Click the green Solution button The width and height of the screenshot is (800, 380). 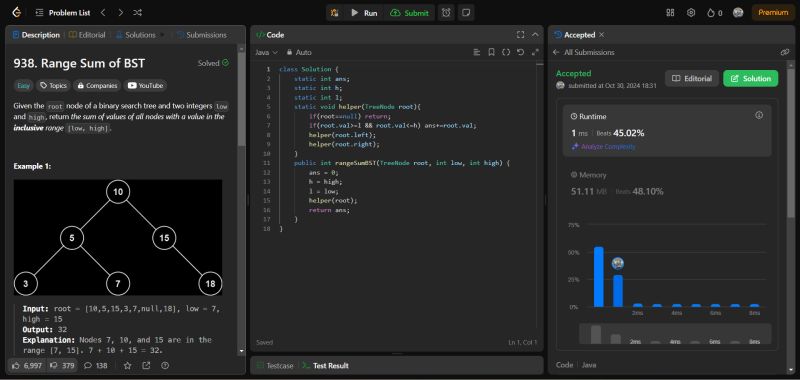tap(751, 79)
